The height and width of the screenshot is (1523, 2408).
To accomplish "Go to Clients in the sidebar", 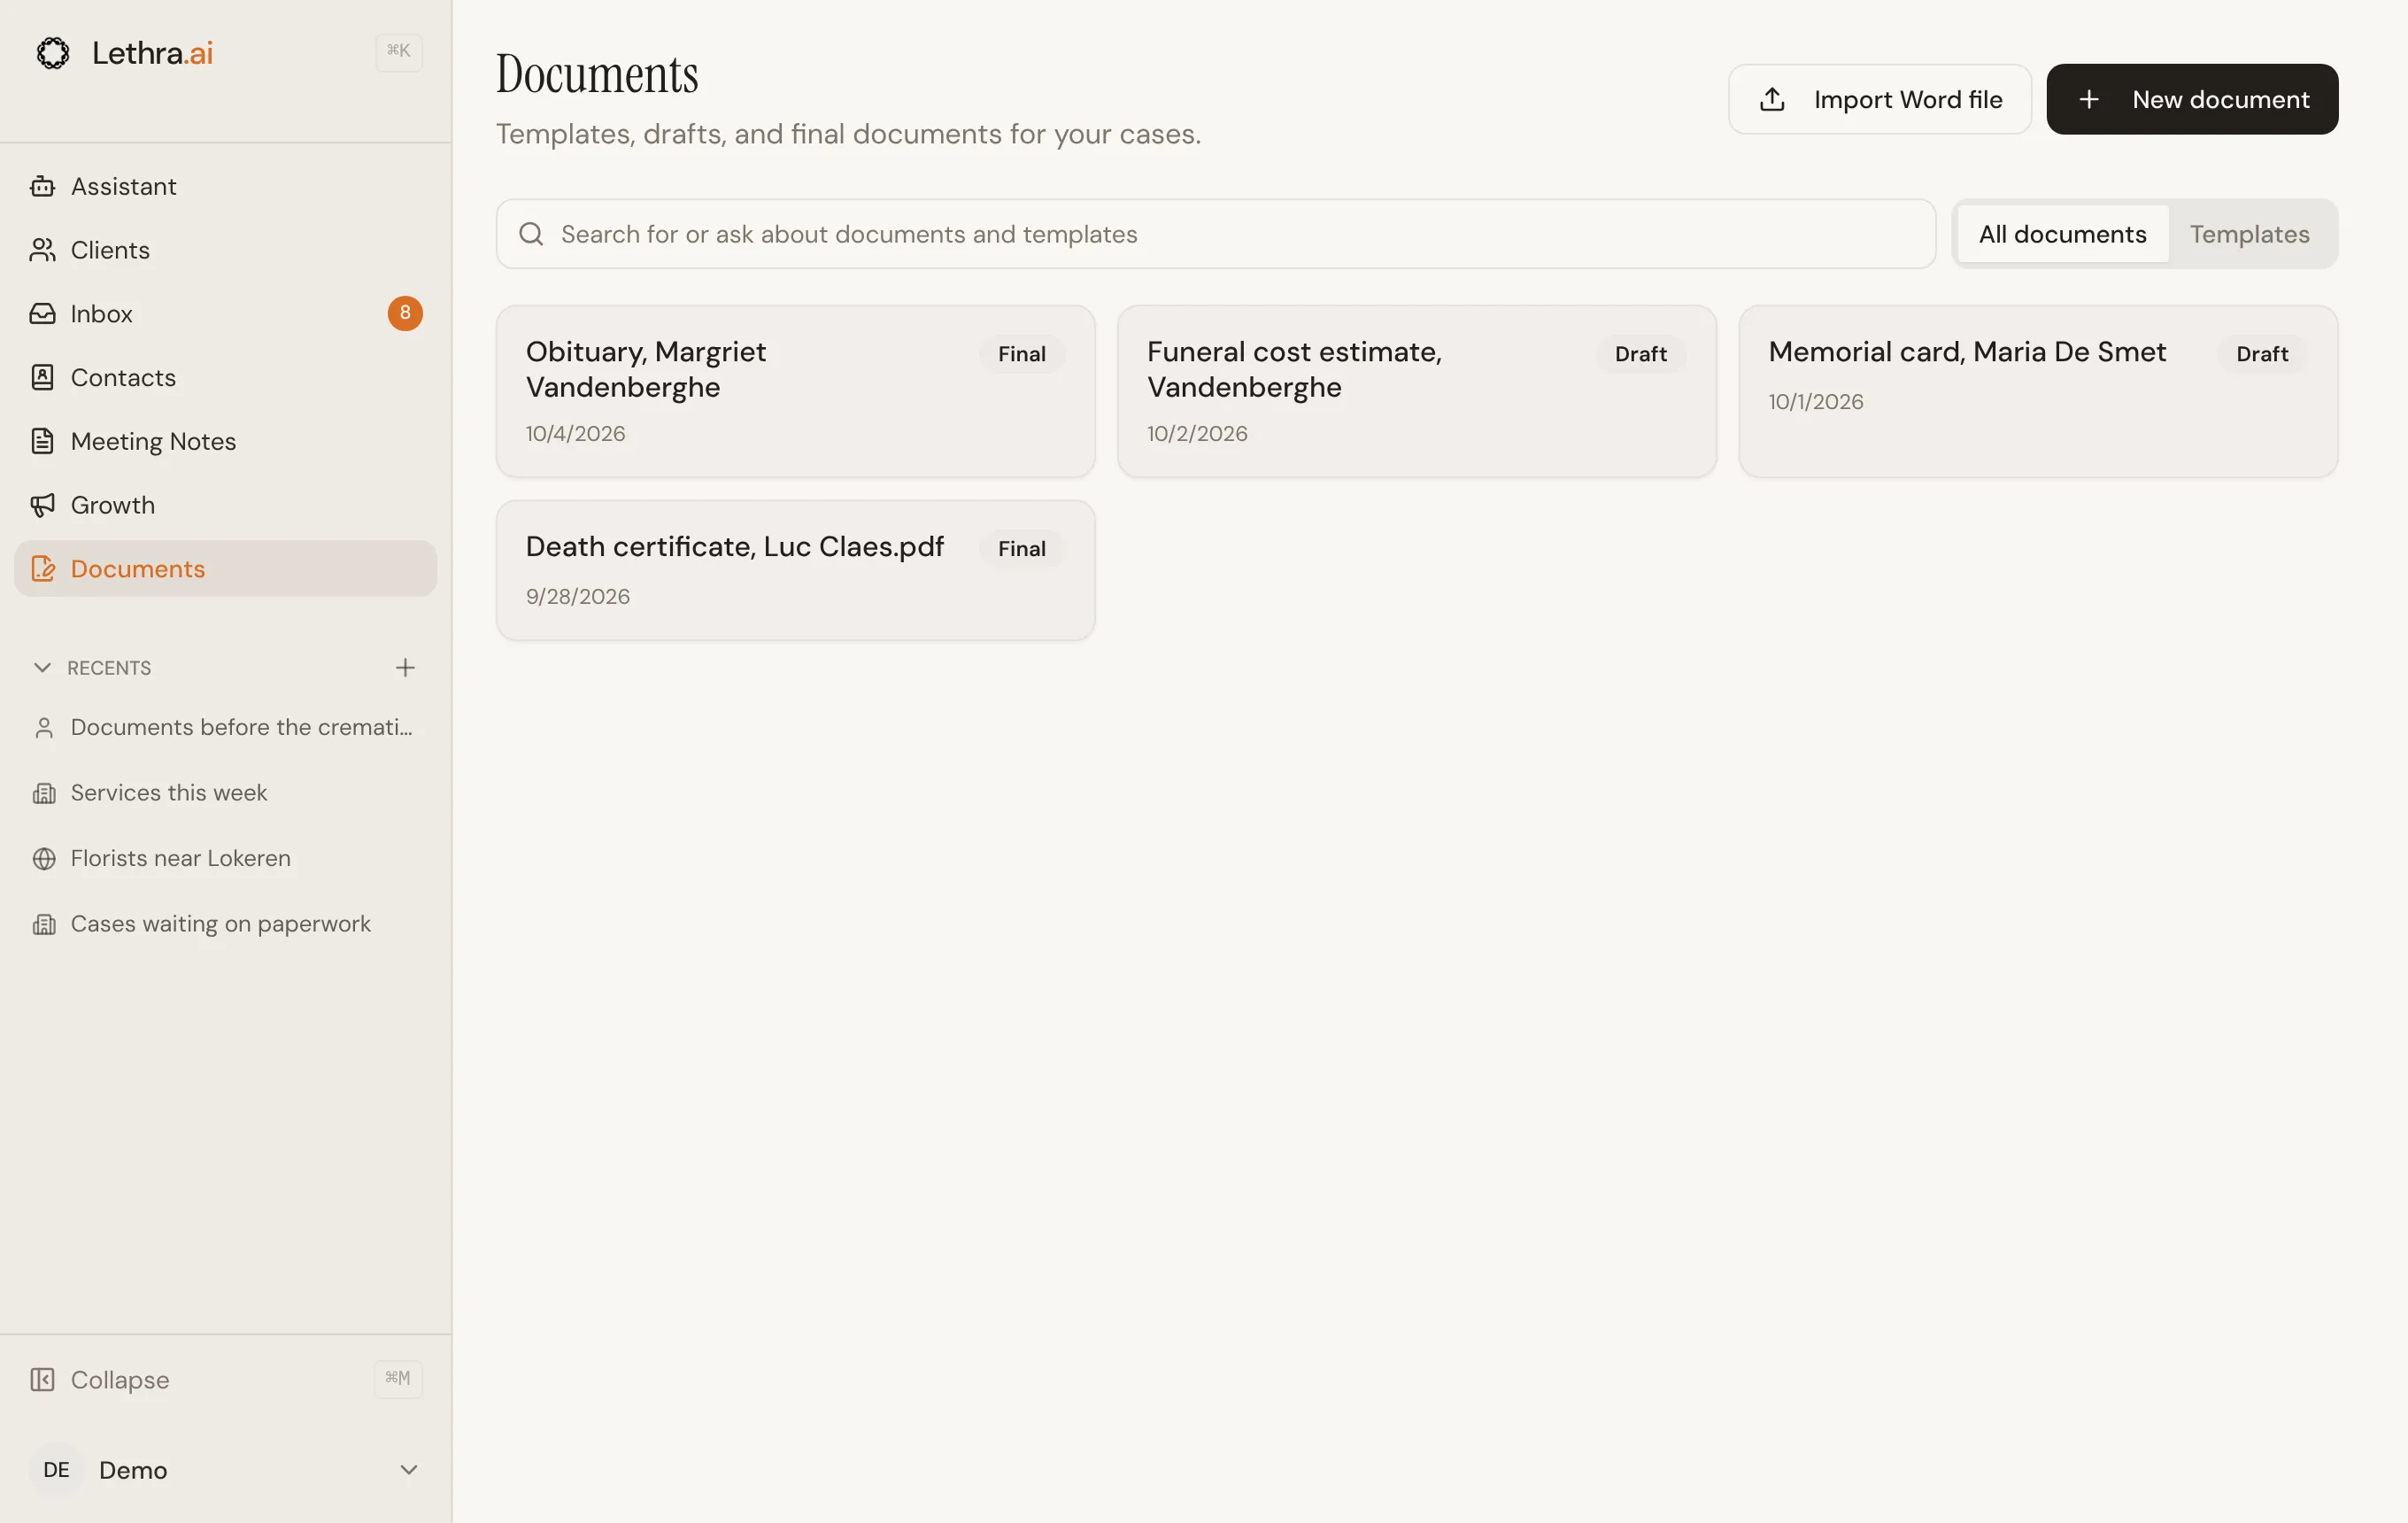I will [225, 250].
